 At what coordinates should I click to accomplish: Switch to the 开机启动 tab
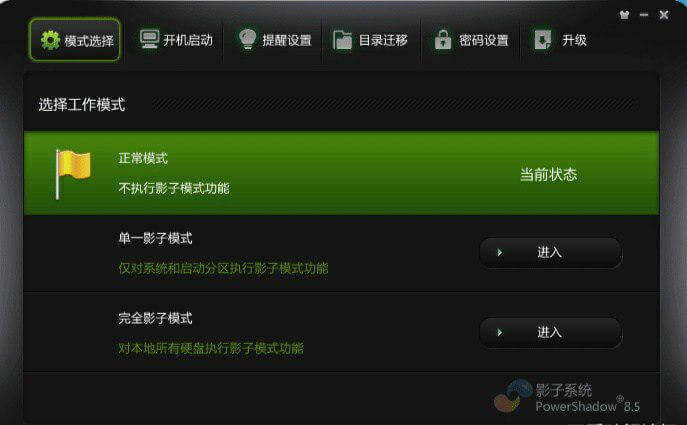click(x=176, y=40)
